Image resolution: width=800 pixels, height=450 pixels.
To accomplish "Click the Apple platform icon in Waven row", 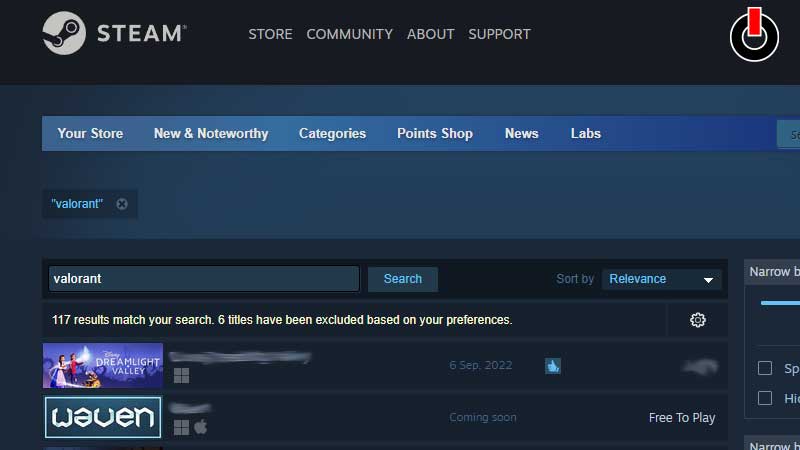I will 201,427.
